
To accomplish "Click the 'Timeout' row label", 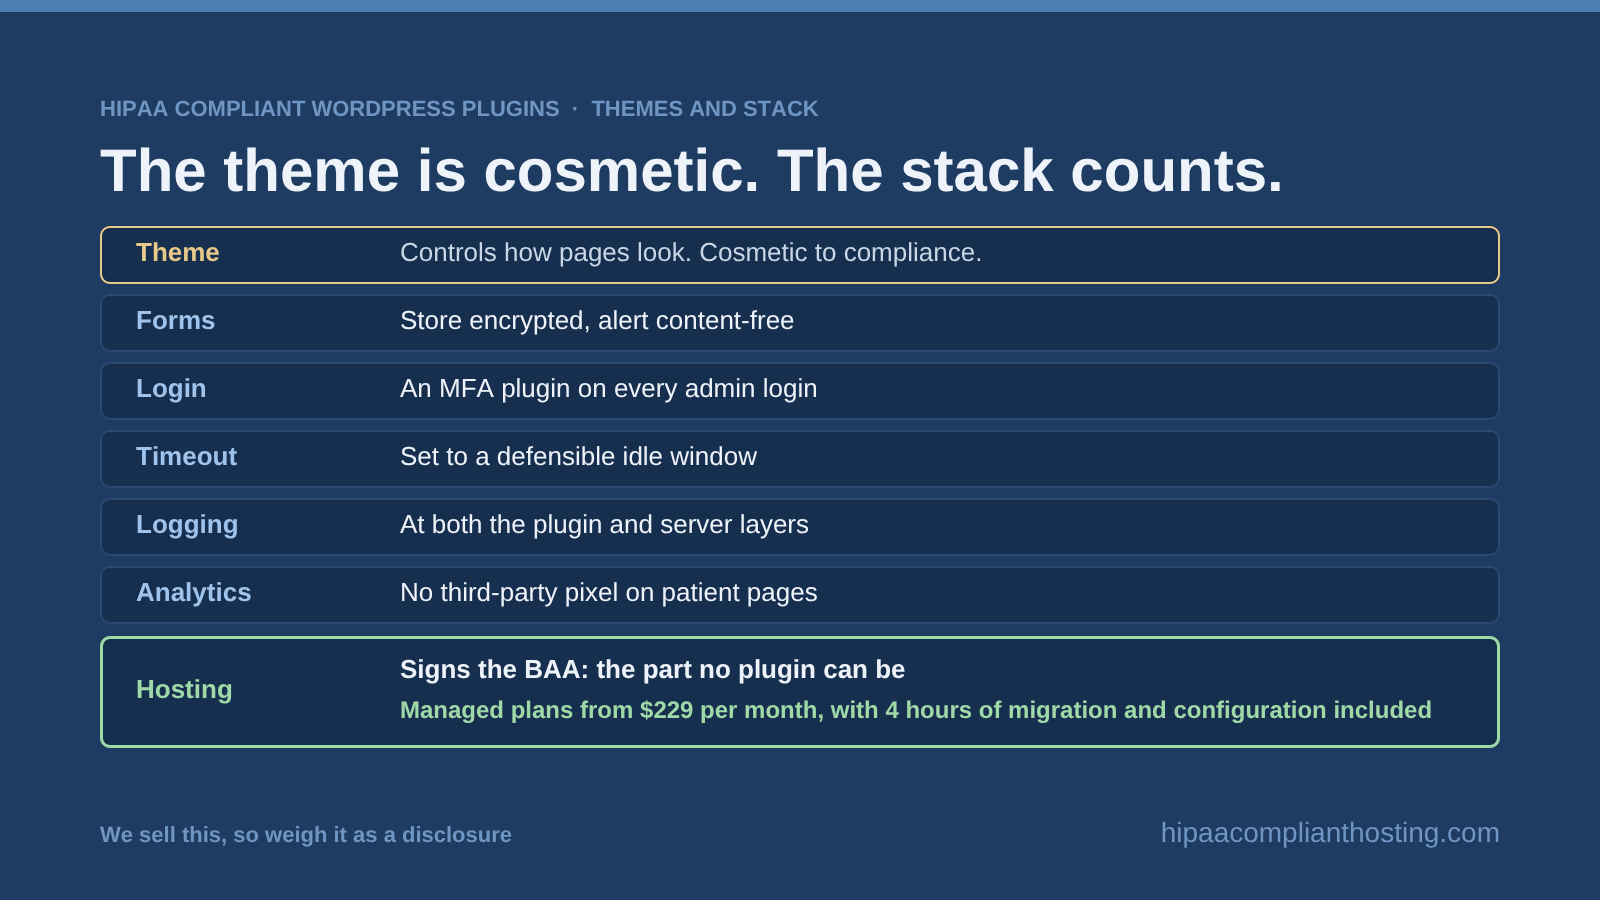I will (187, 457).
